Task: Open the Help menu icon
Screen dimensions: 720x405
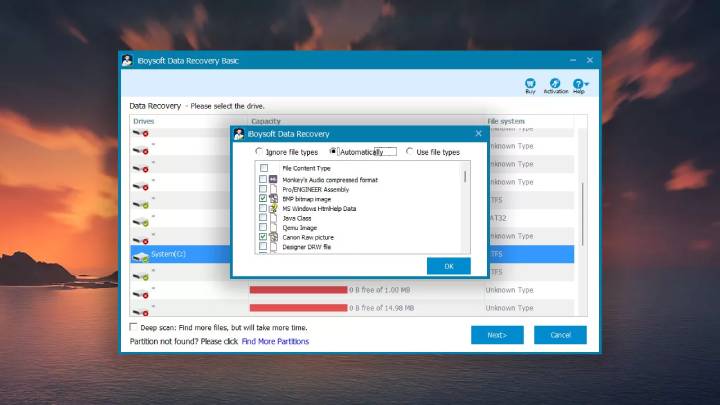Action: coord(580,84)
